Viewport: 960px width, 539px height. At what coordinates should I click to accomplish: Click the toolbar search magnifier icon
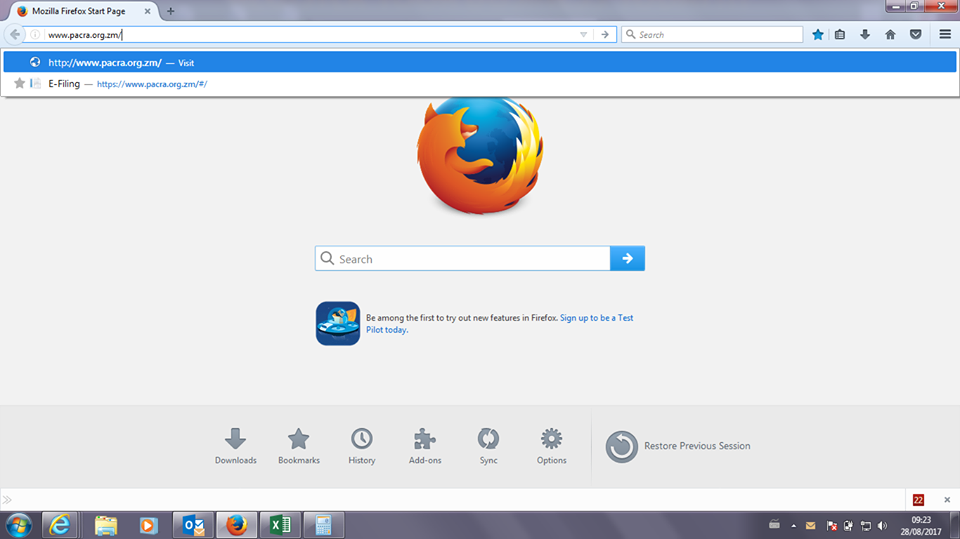pyautogui.click(x=631, y=35)
